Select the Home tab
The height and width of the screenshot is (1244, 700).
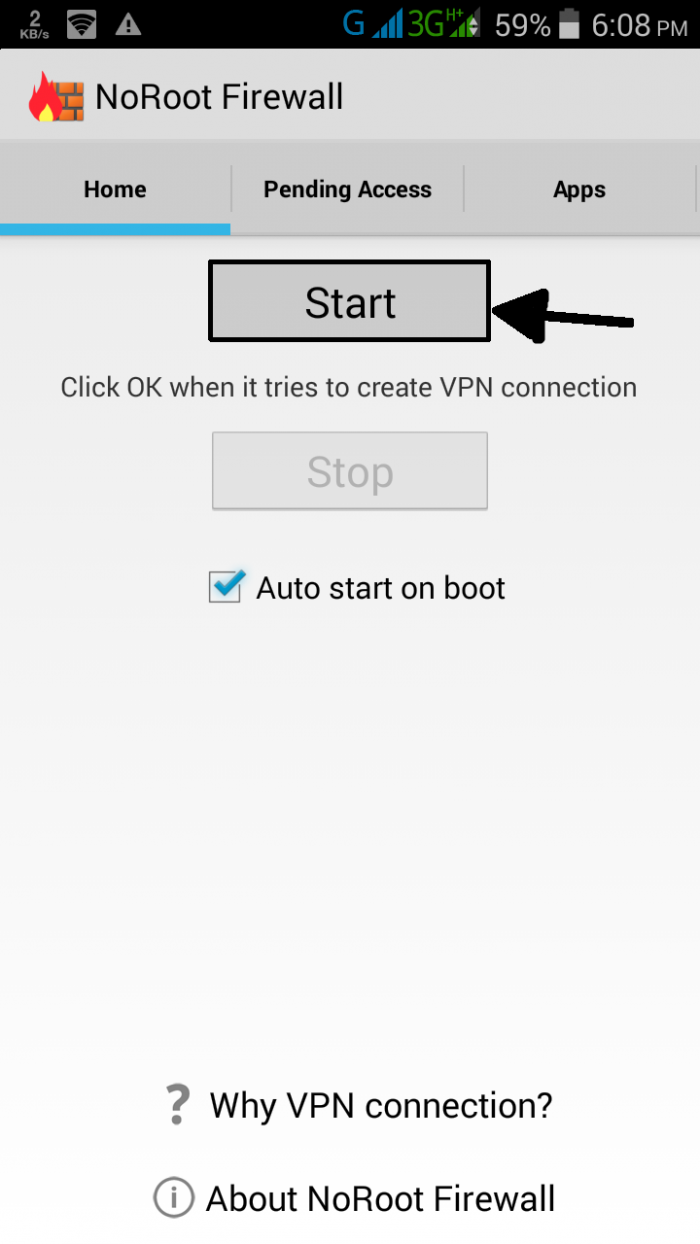115,189
